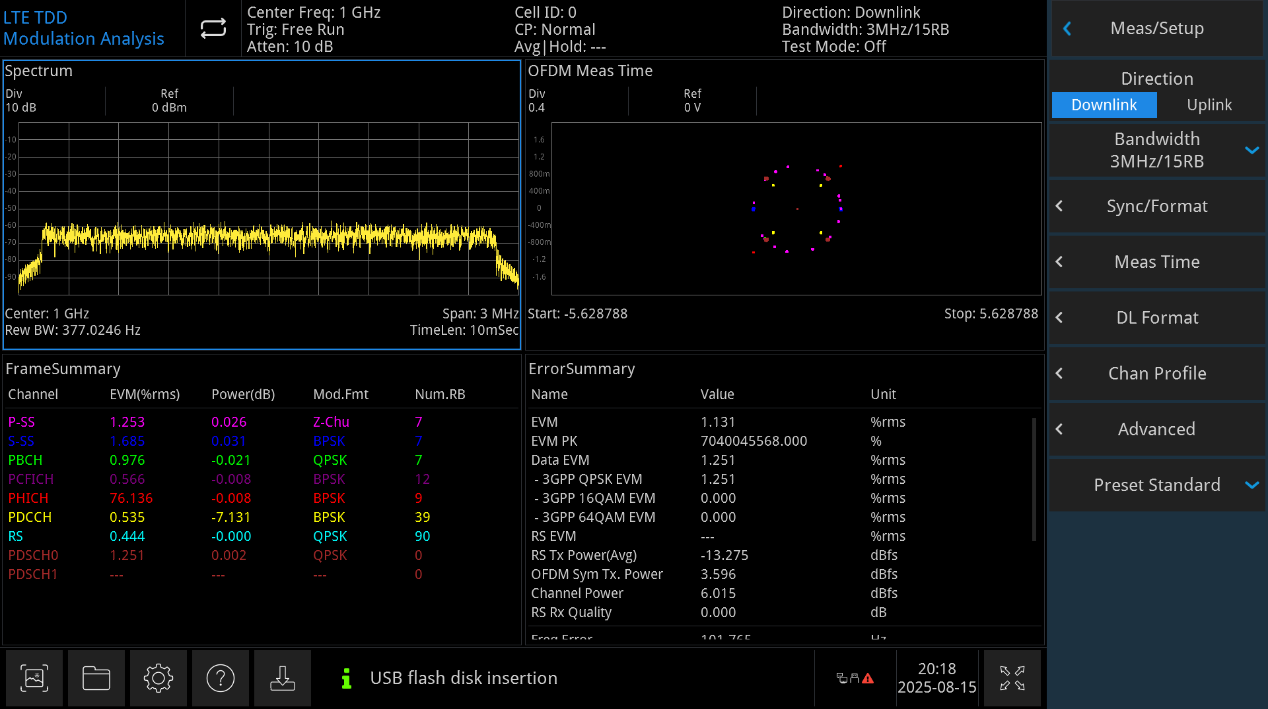Click the network status warning icon
This screenshot has height=709, width=1268.
(855, 678)
